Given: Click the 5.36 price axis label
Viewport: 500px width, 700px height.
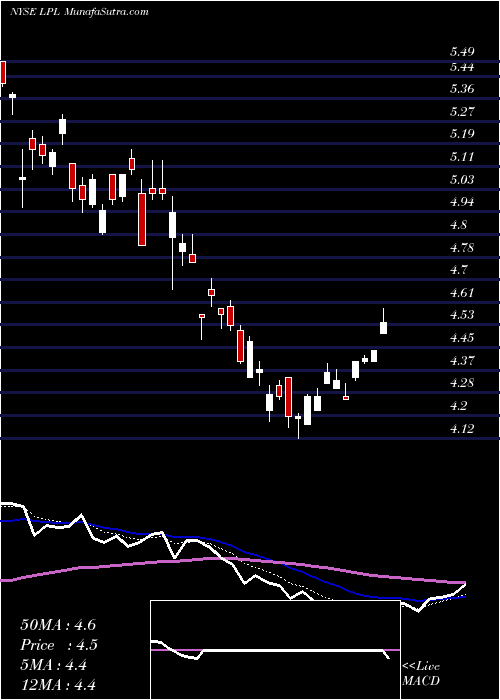Looking at the screenshot, I should click(x=462, y=89).
